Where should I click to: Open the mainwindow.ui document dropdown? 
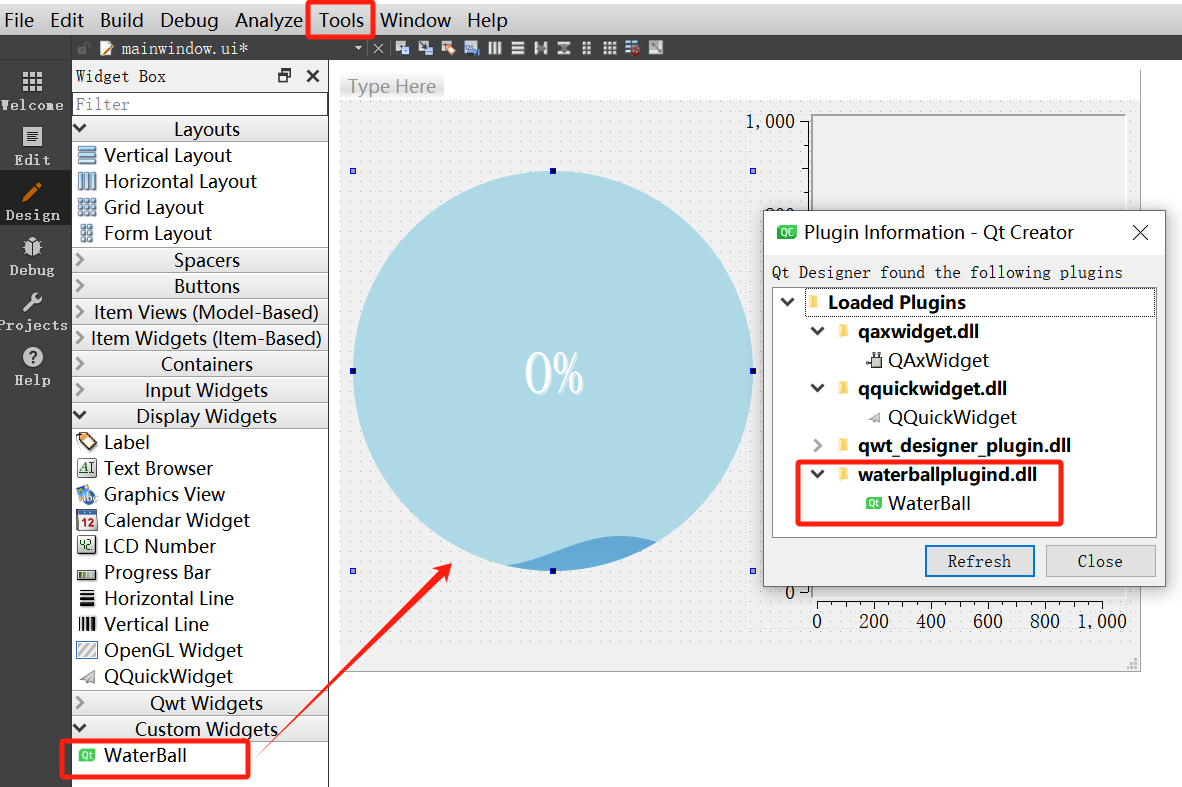click(x=358, y=49)
